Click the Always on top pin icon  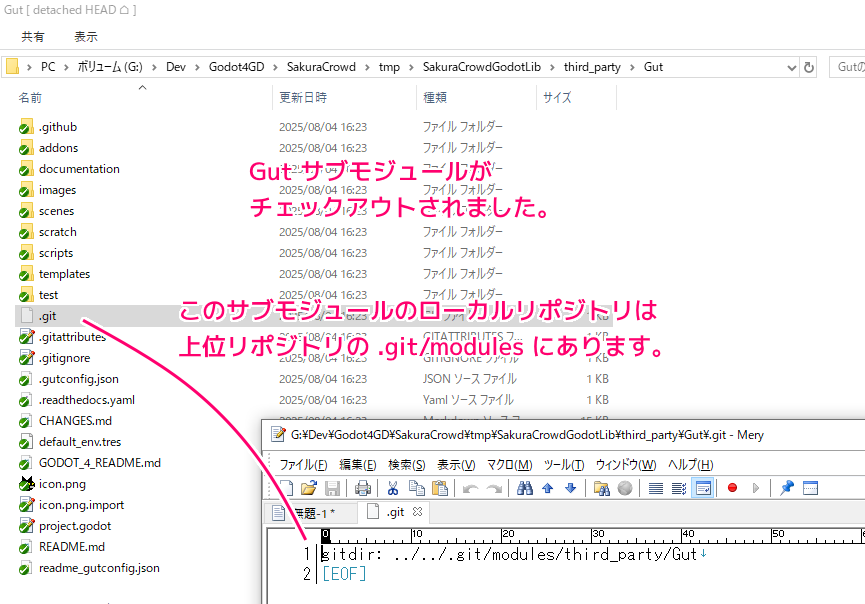coord(786,488)
